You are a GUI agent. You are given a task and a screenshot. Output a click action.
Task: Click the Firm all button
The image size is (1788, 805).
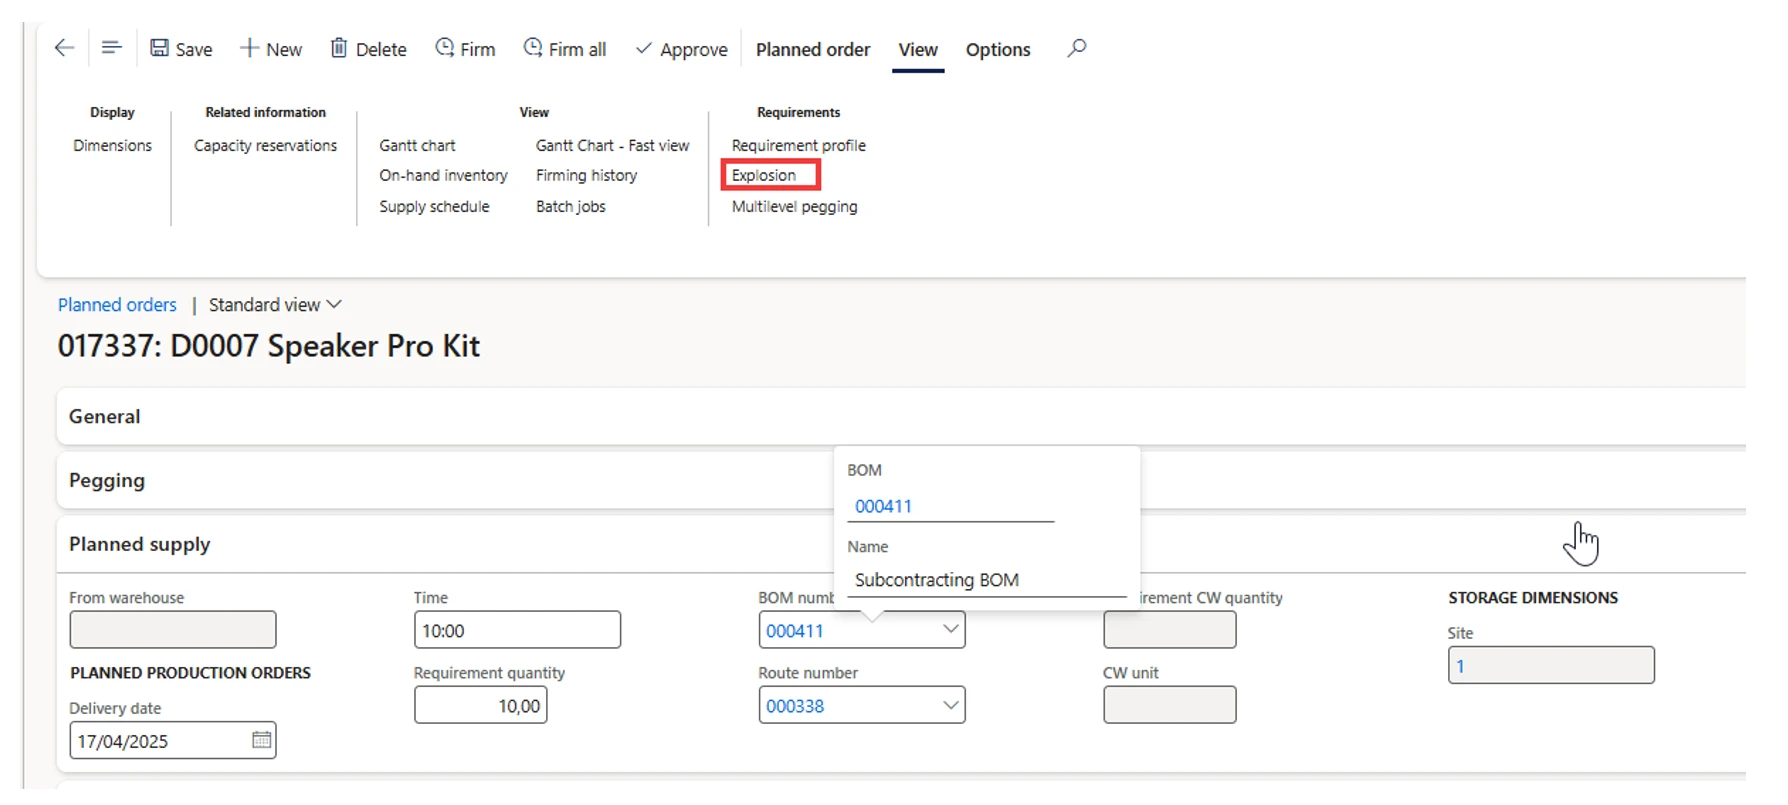pyautogui.click(x=565, y=49)
